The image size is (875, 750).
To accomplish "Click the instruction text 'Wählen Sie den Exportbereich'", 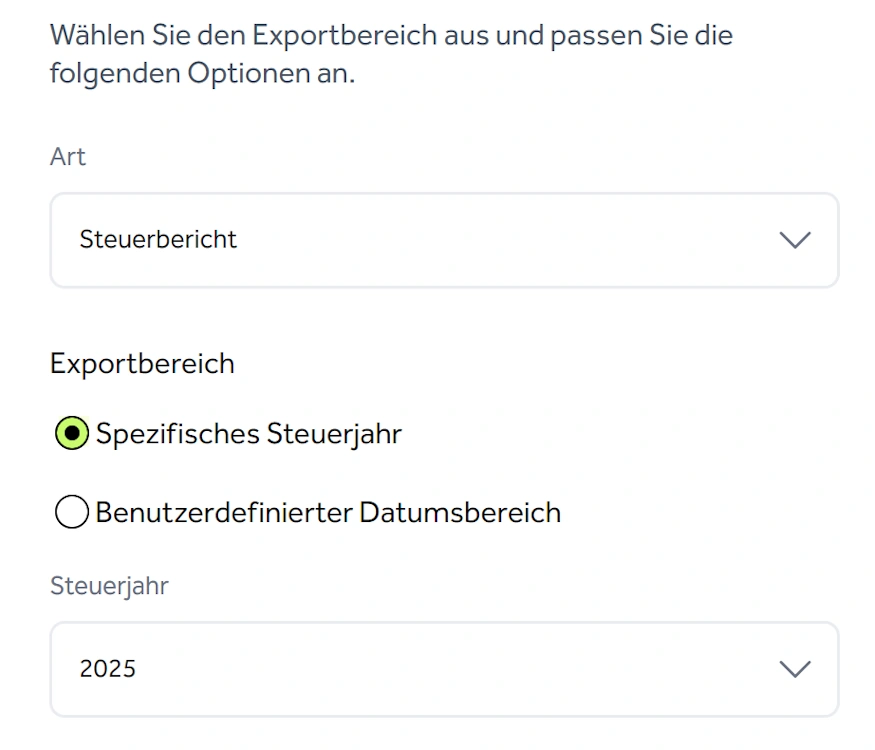I will point(244,36).
